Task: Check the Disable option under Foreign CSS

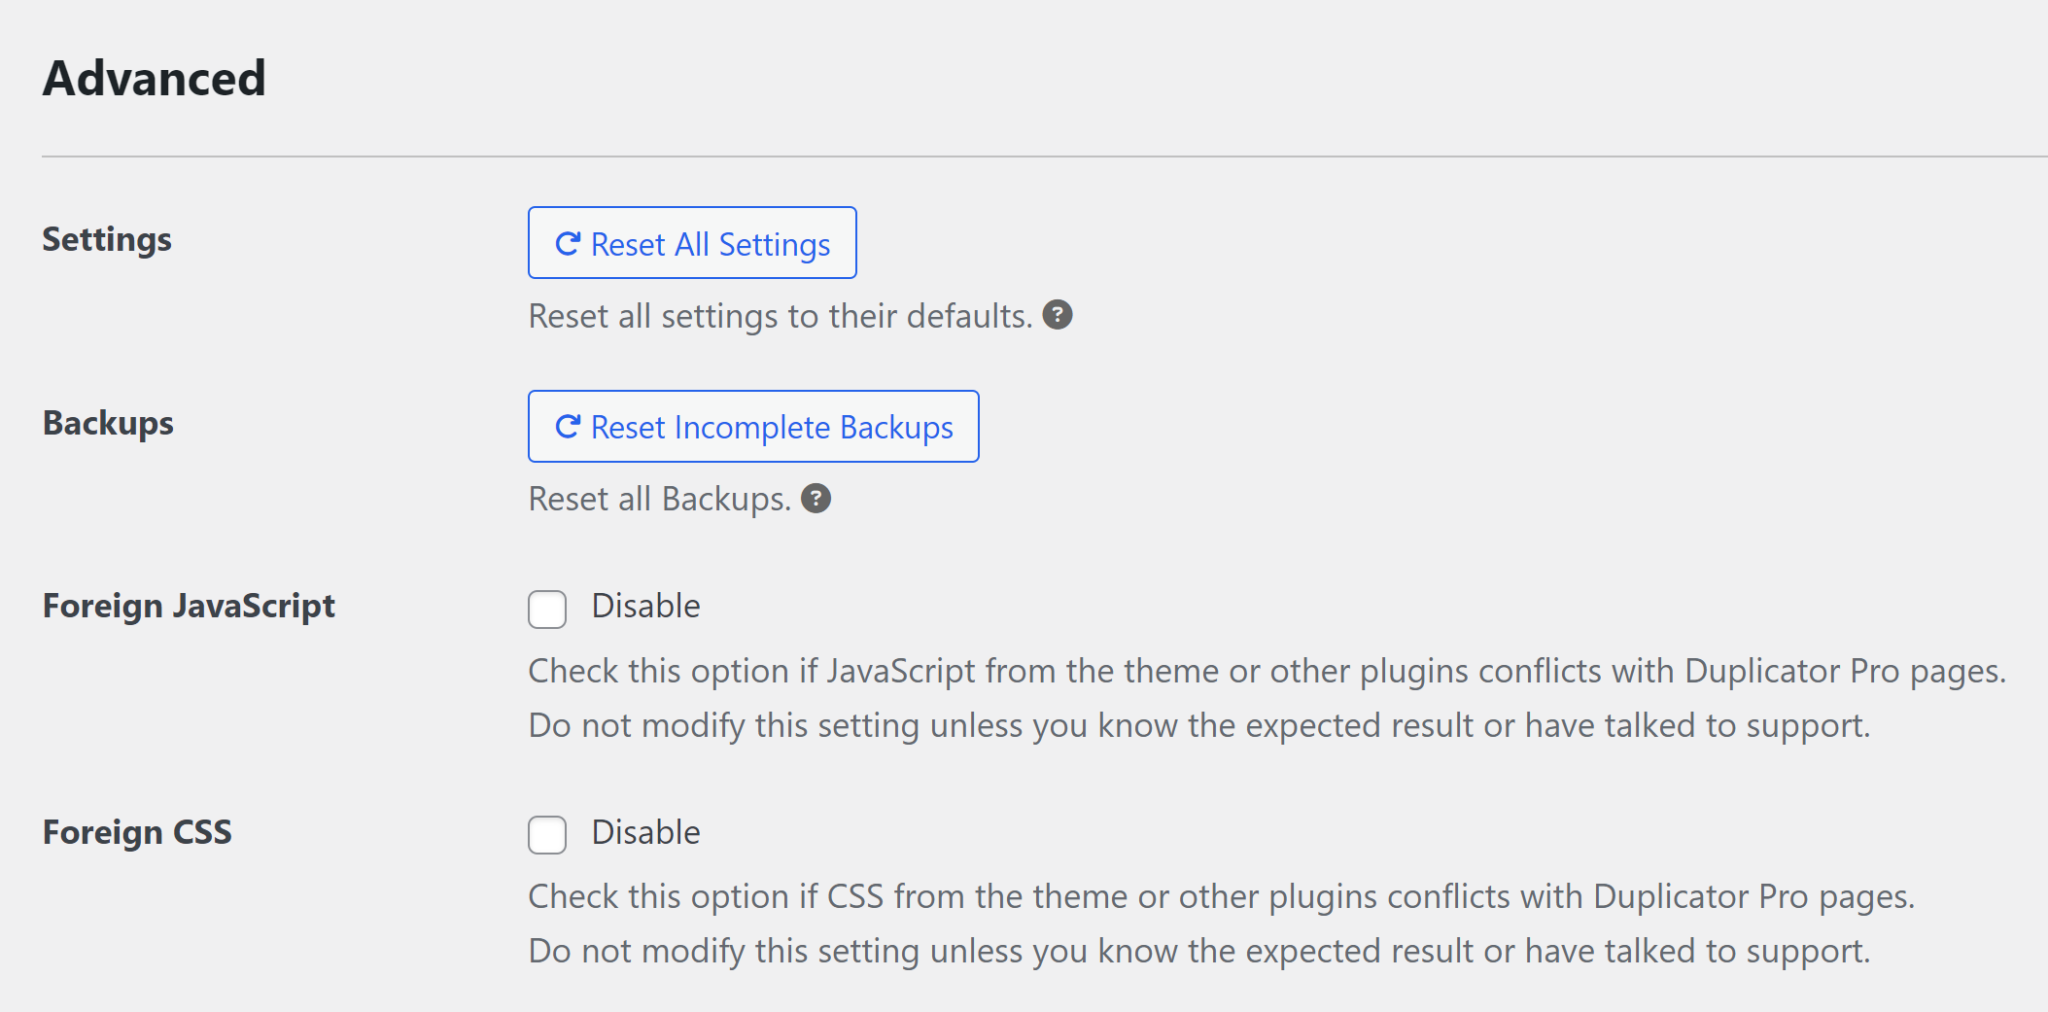Action: pyautogui.click(x=547, y=835)
